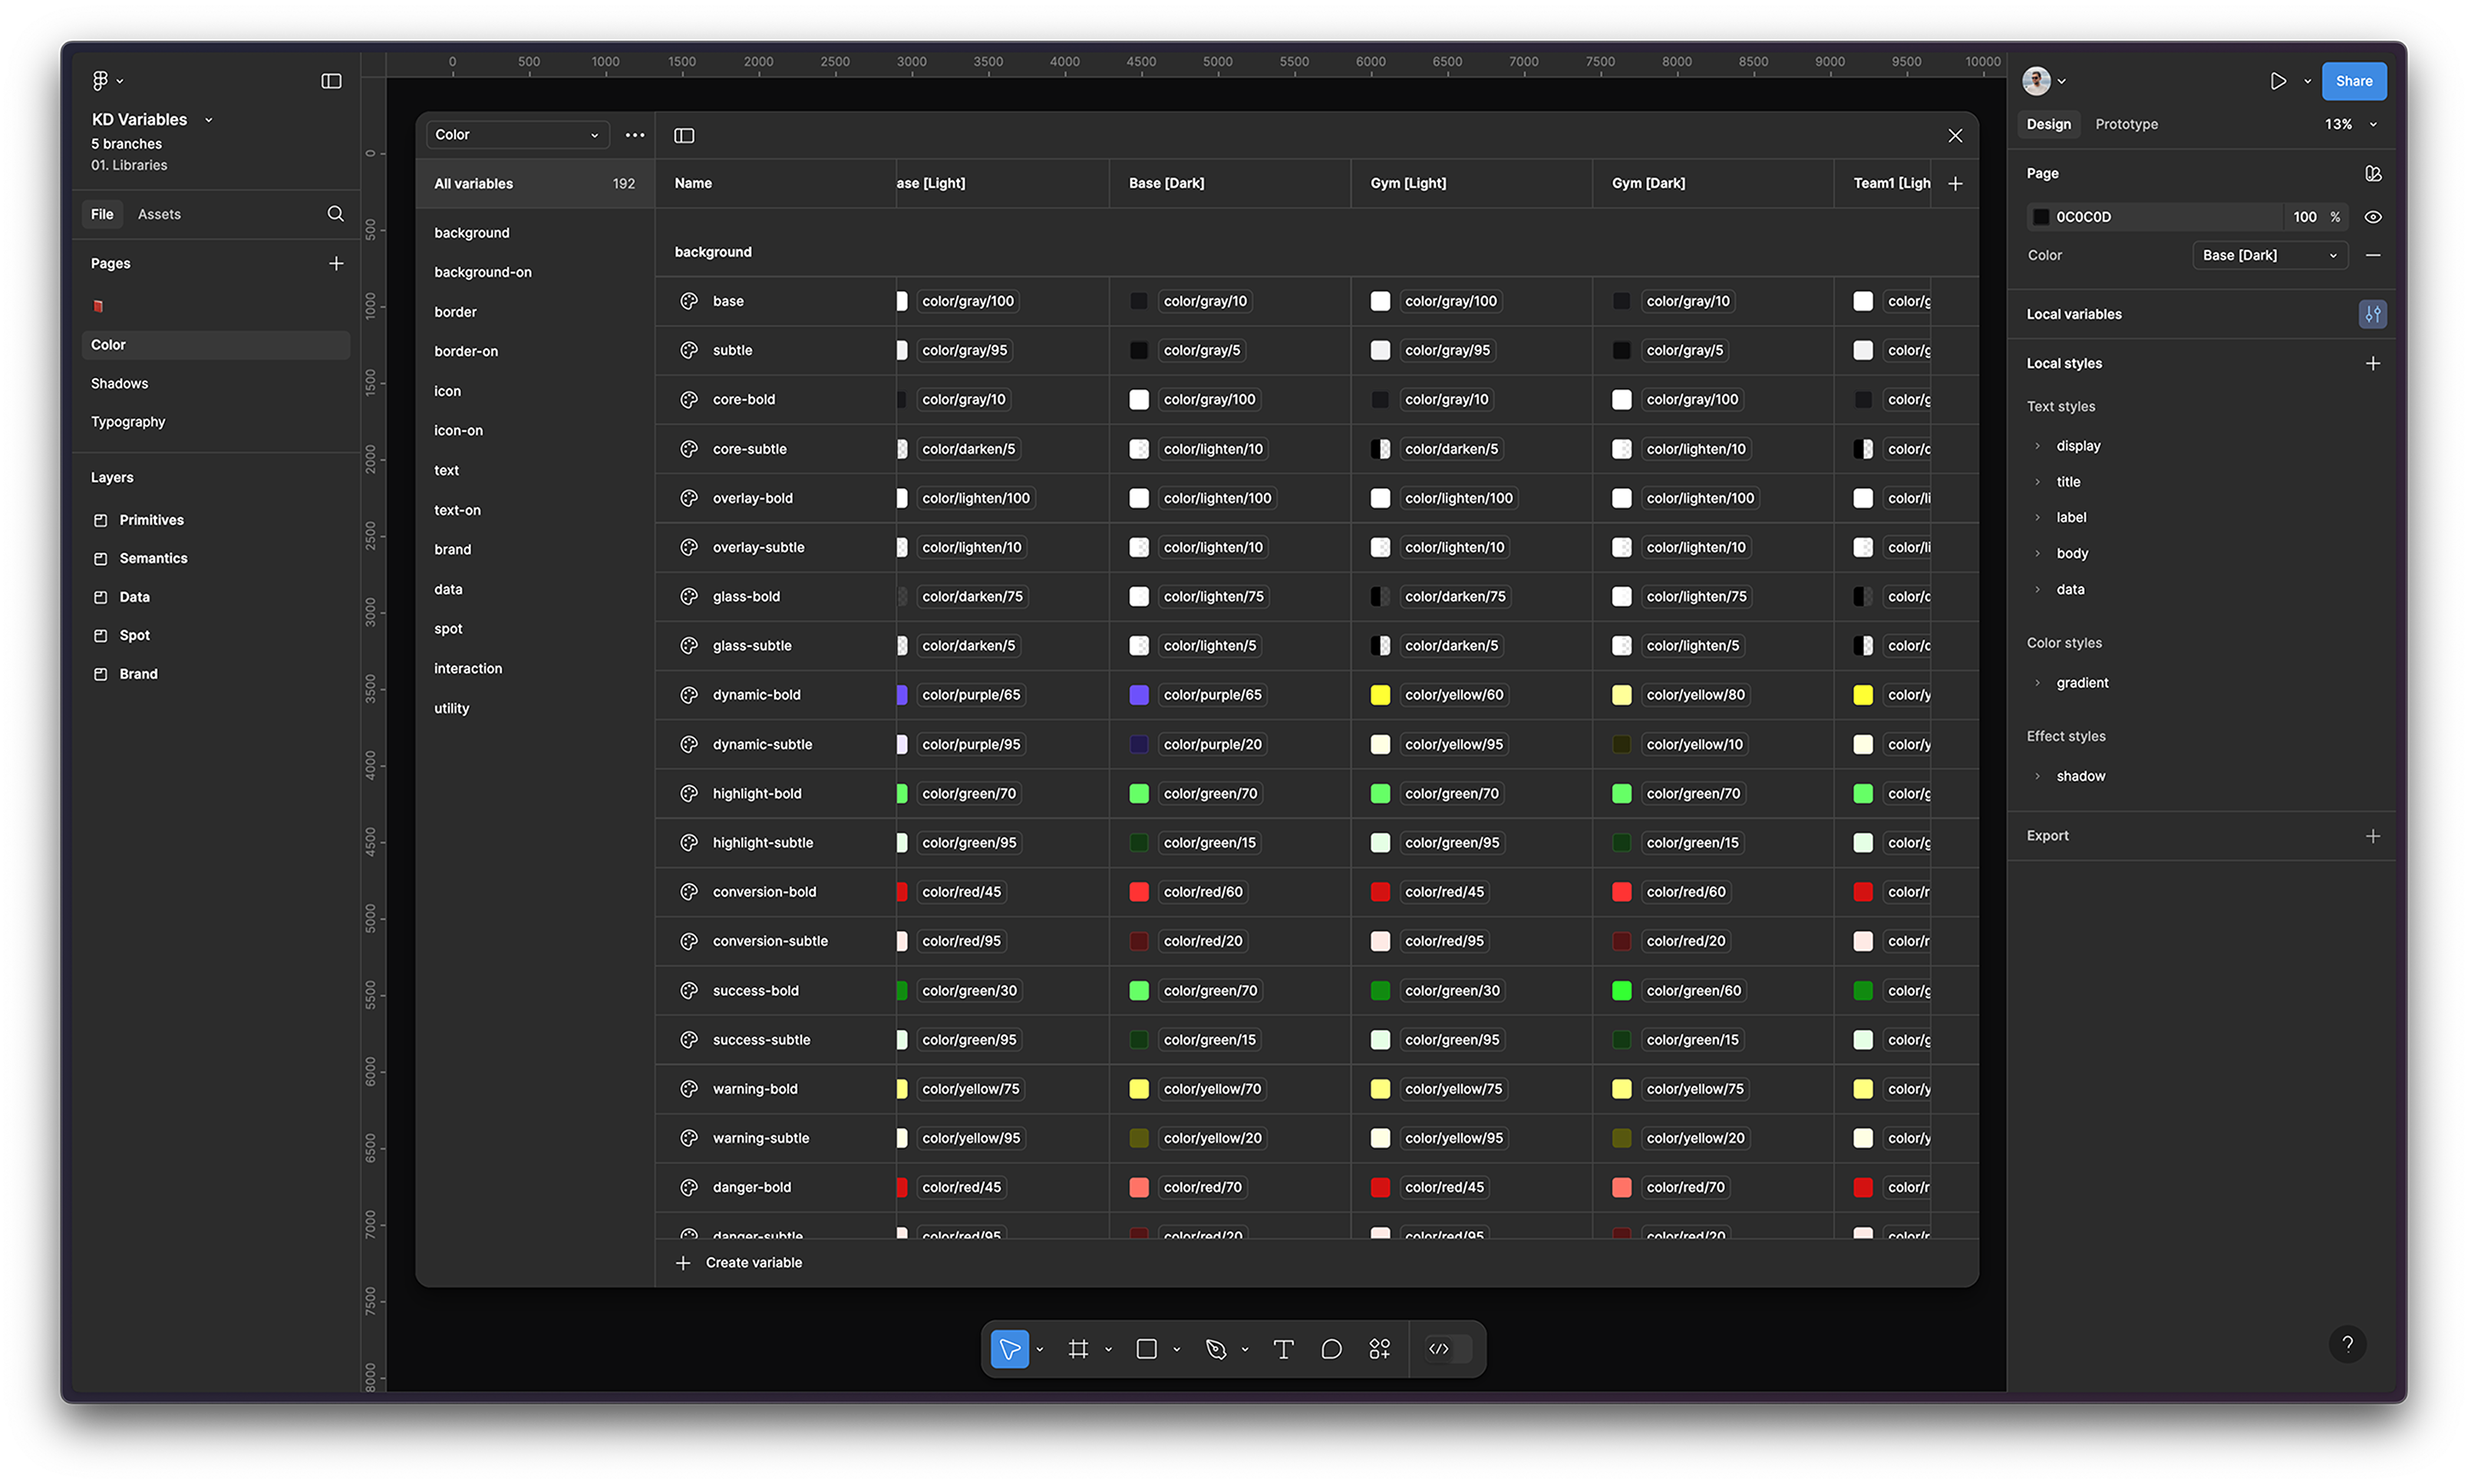Add a new page with plus icon
Viewport: 2468px width, 1484px height.
[x=336, y=264]
